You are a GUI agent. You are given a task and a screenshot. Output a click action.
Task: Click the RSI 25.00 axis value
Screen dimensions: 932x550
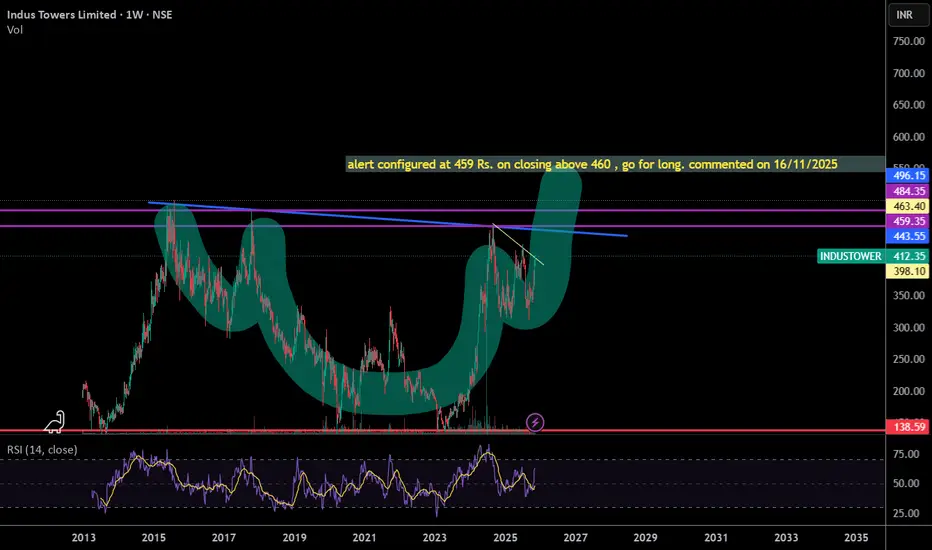coord(906,513)
